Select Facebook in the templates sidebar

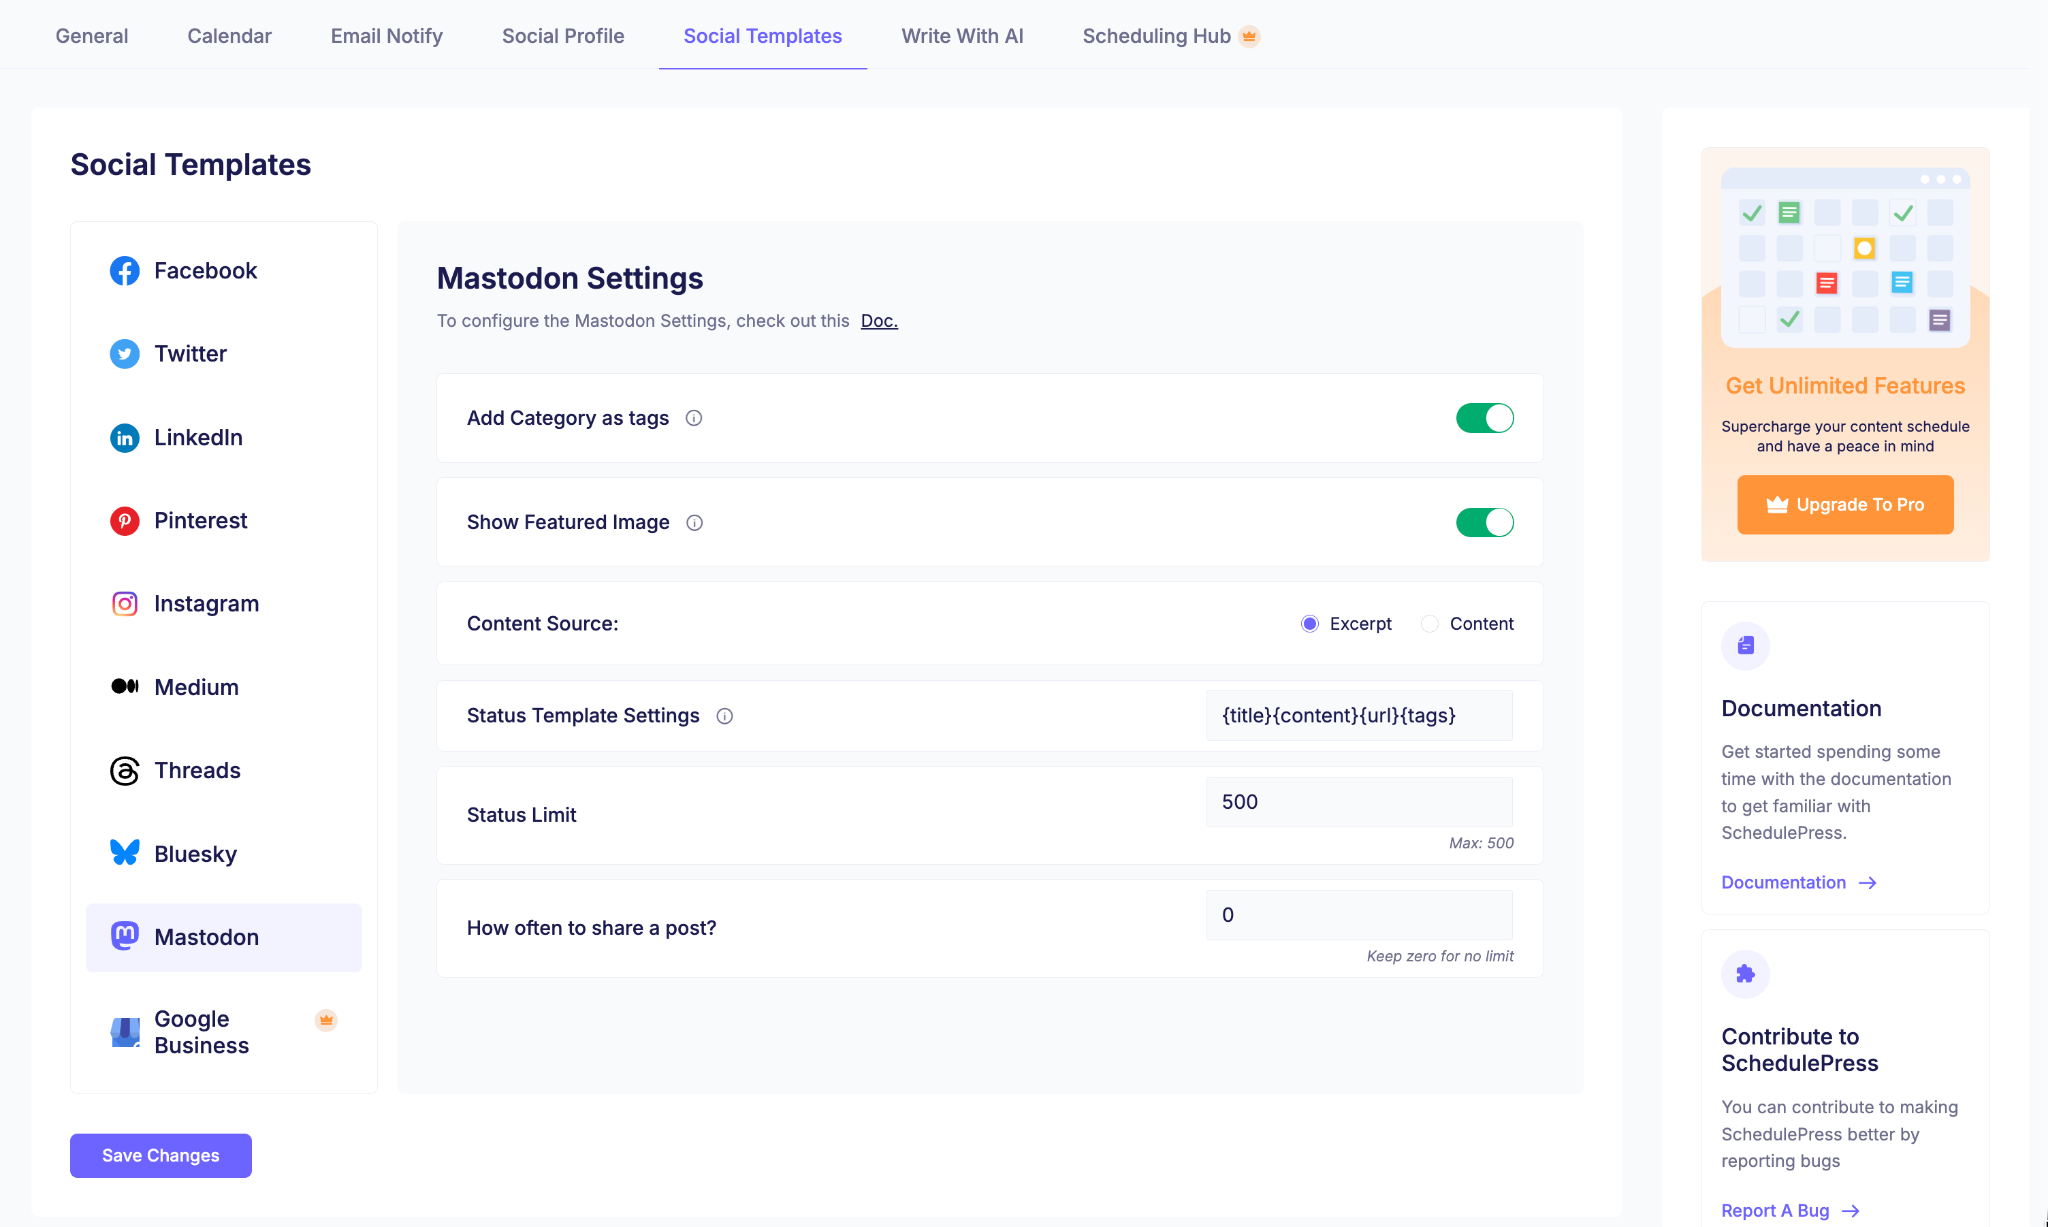click(x=224, y=271)
